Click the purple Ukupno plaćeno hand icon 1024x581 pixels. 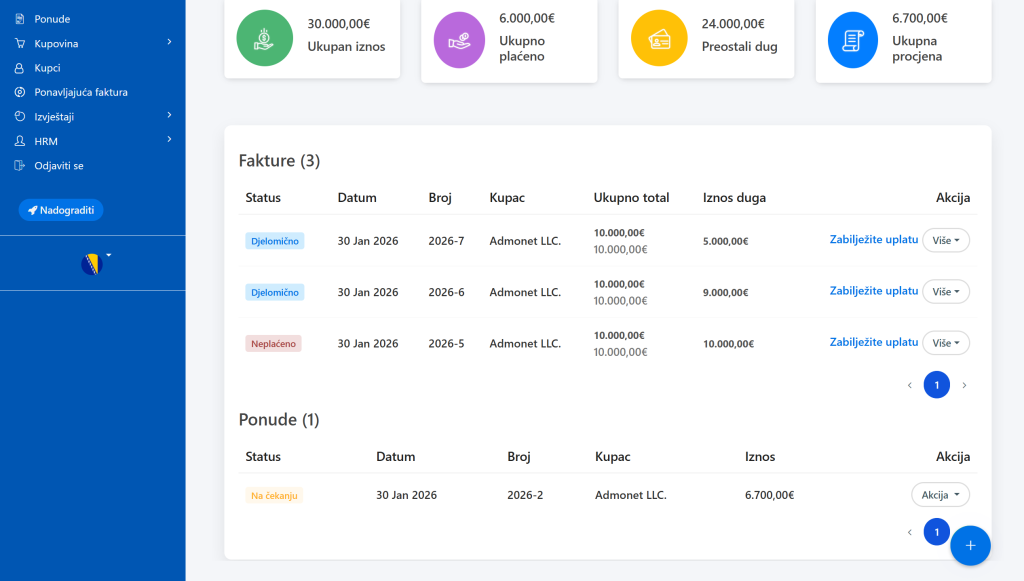coord(459,38)
